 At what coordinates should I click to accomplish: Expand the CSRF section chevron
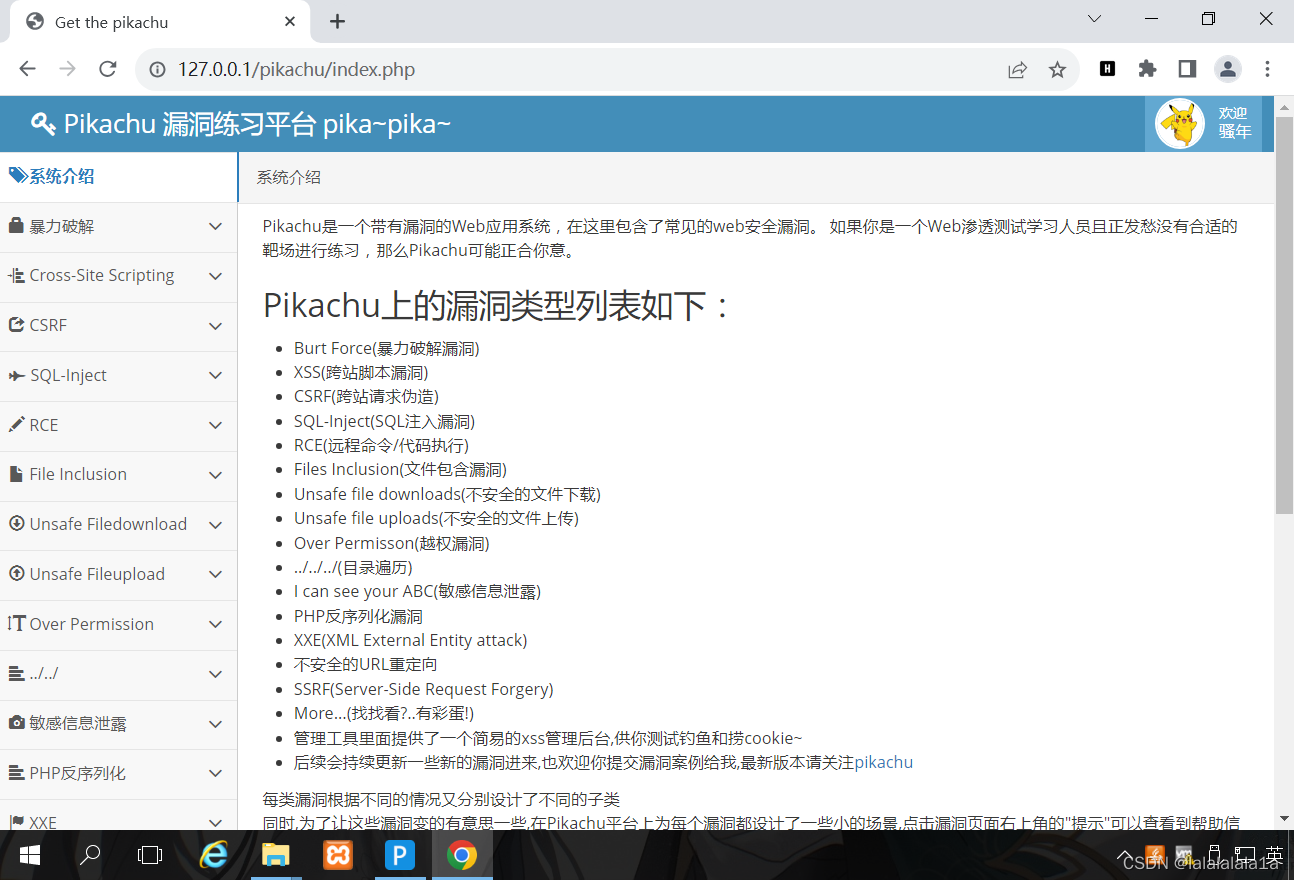[216, 326]
